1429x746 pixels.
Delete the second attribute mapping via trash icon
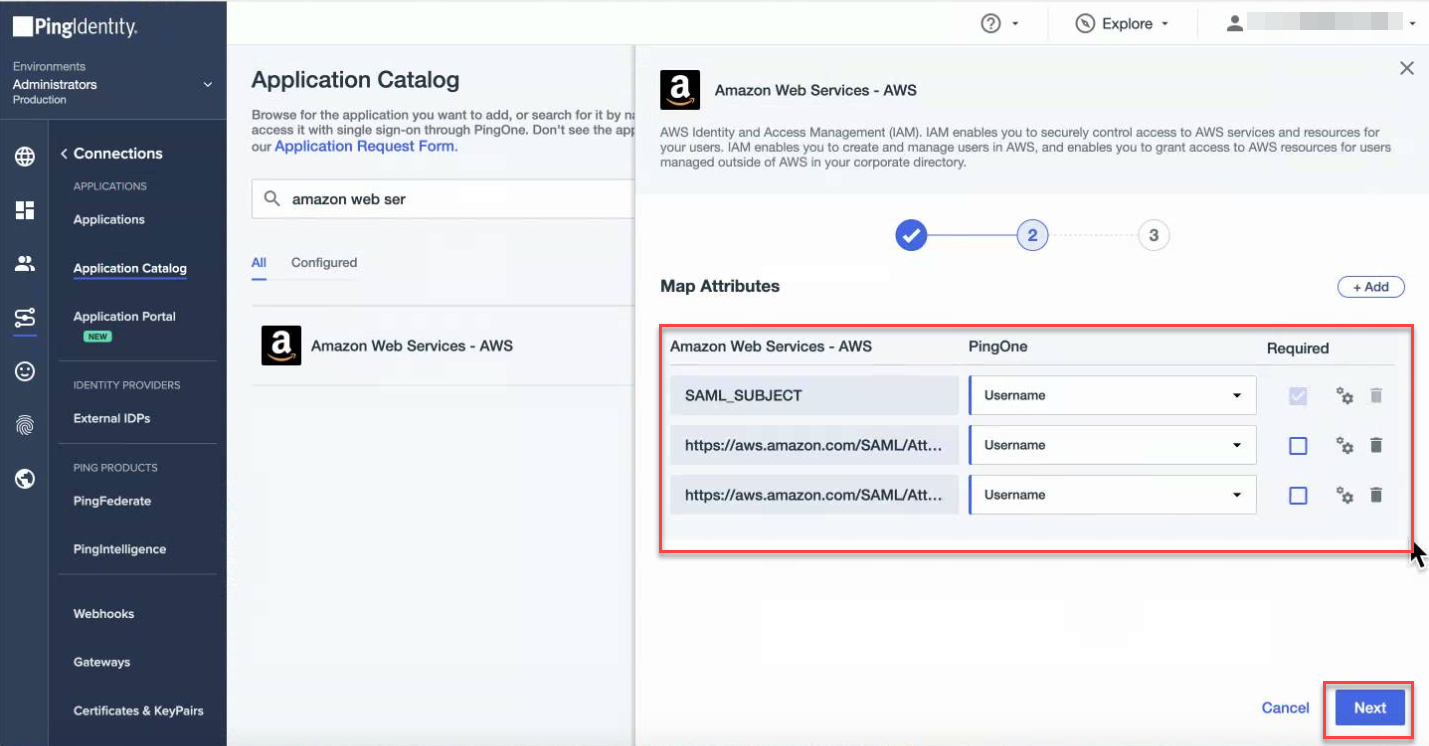1376,445
